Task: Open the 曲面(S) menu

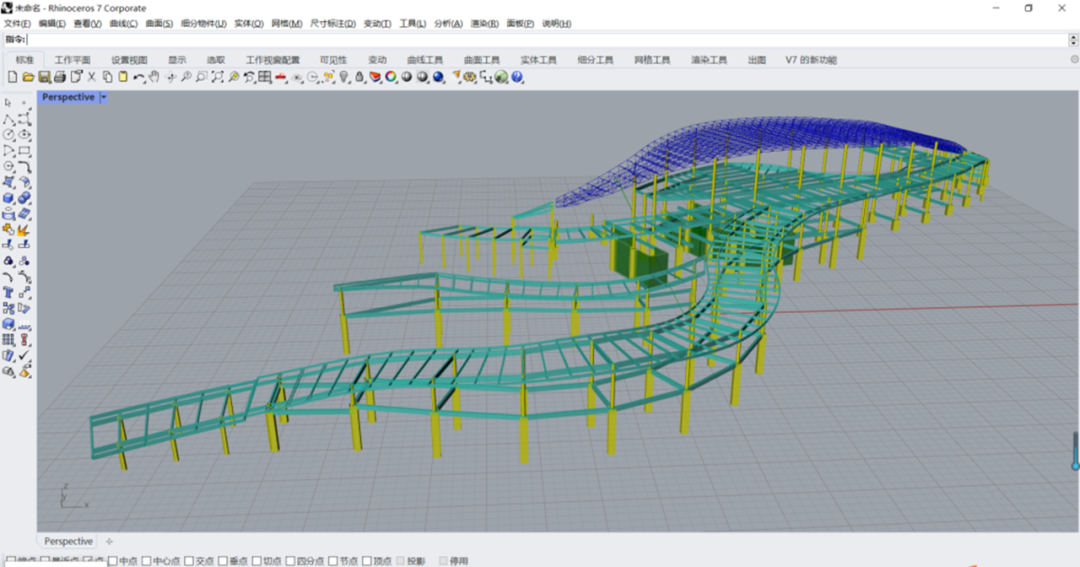Action: point(159,23)
